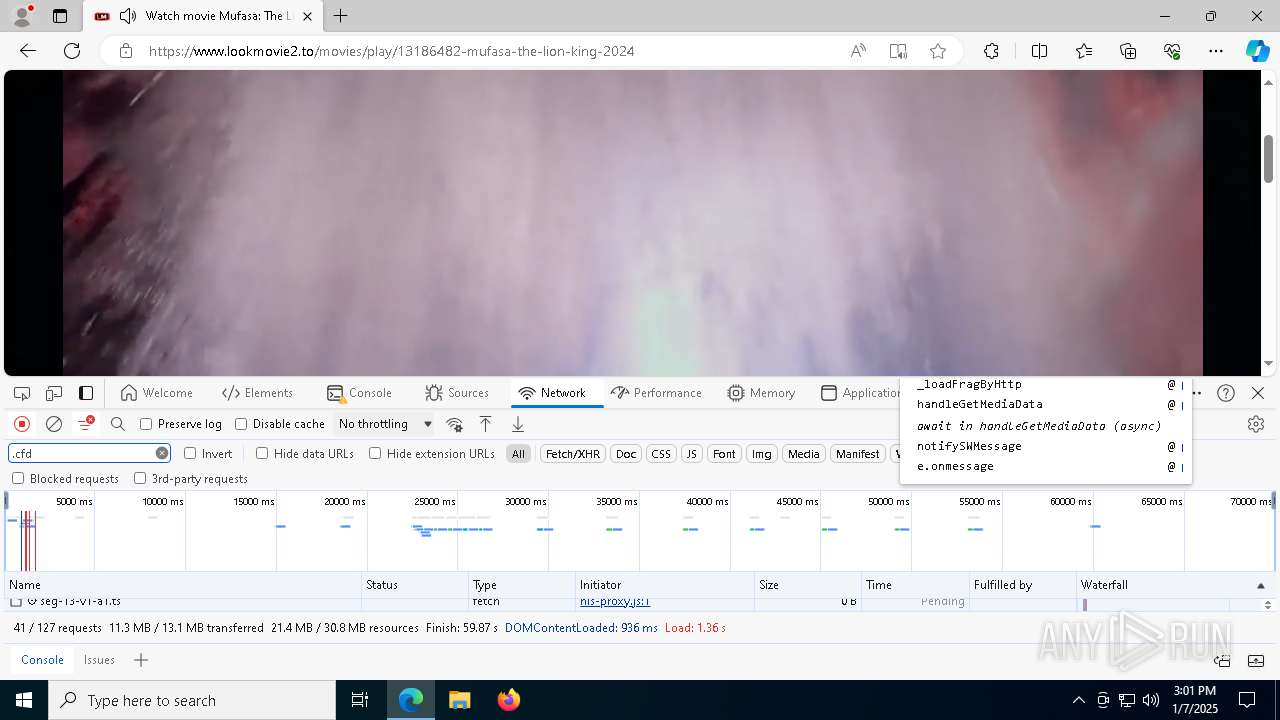
Task: Check Blocked requests option
Action: pyautogui.click(x=18, y=479)
